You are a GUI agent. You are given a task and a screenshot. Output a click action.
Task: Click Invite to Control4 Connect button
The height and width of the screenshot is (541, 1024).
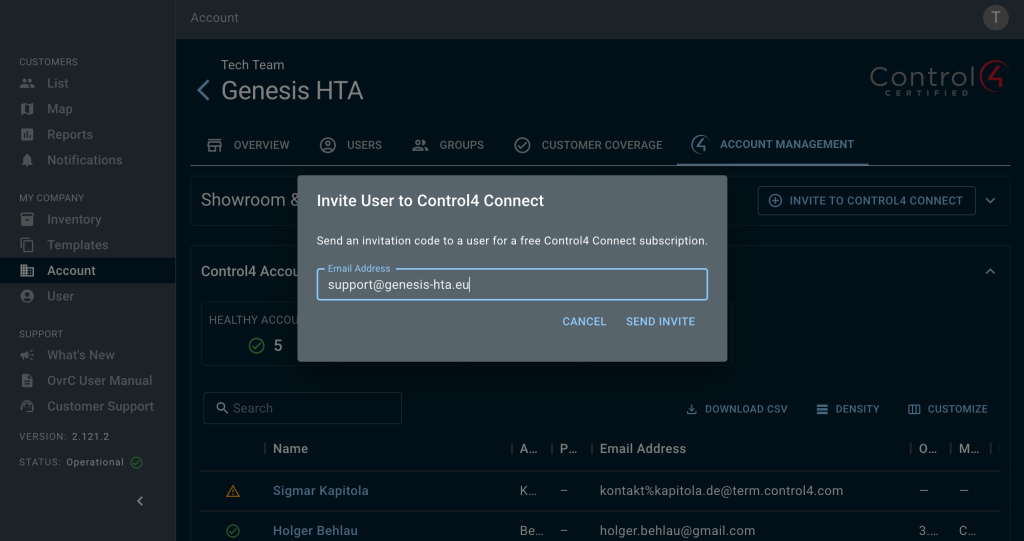click(867, 201)
